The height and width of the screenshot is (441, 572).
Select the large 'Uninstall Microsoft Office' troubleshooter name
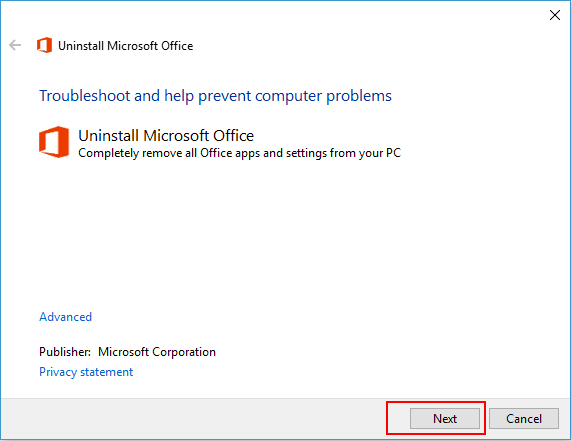click(x=166, y=135)
